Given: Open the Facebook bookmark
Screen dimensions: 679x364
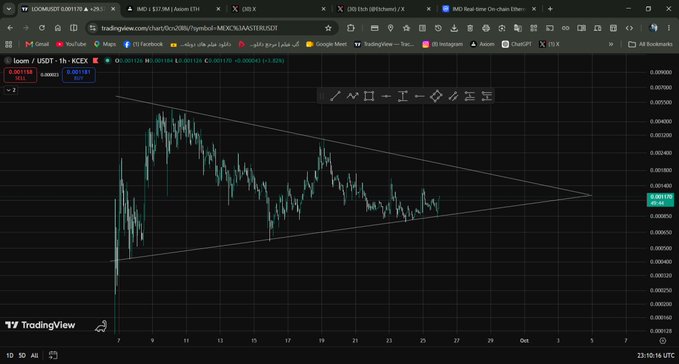Looking at the screenshot, I should click(x=143, y=44).
